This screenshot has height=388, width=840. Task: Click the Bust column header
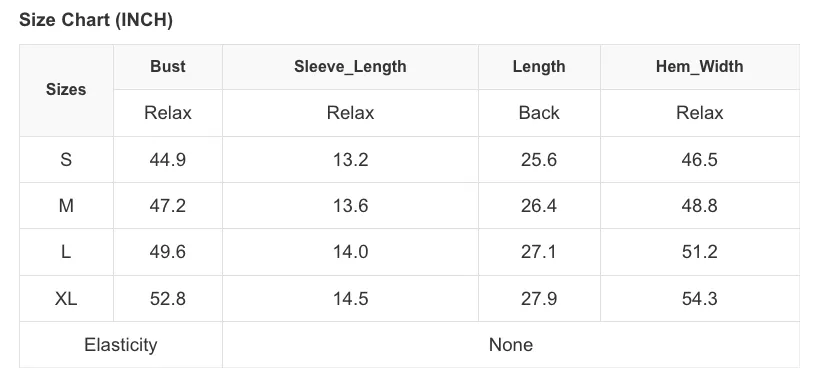click(168, 66)
